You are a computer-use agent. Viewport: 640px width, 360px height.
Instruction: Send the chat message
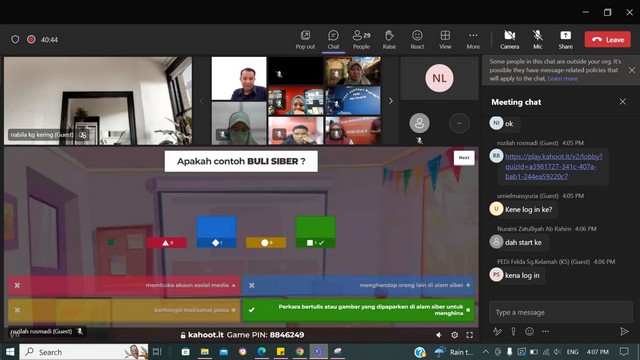pyautogui.click(x=624, y=331)
